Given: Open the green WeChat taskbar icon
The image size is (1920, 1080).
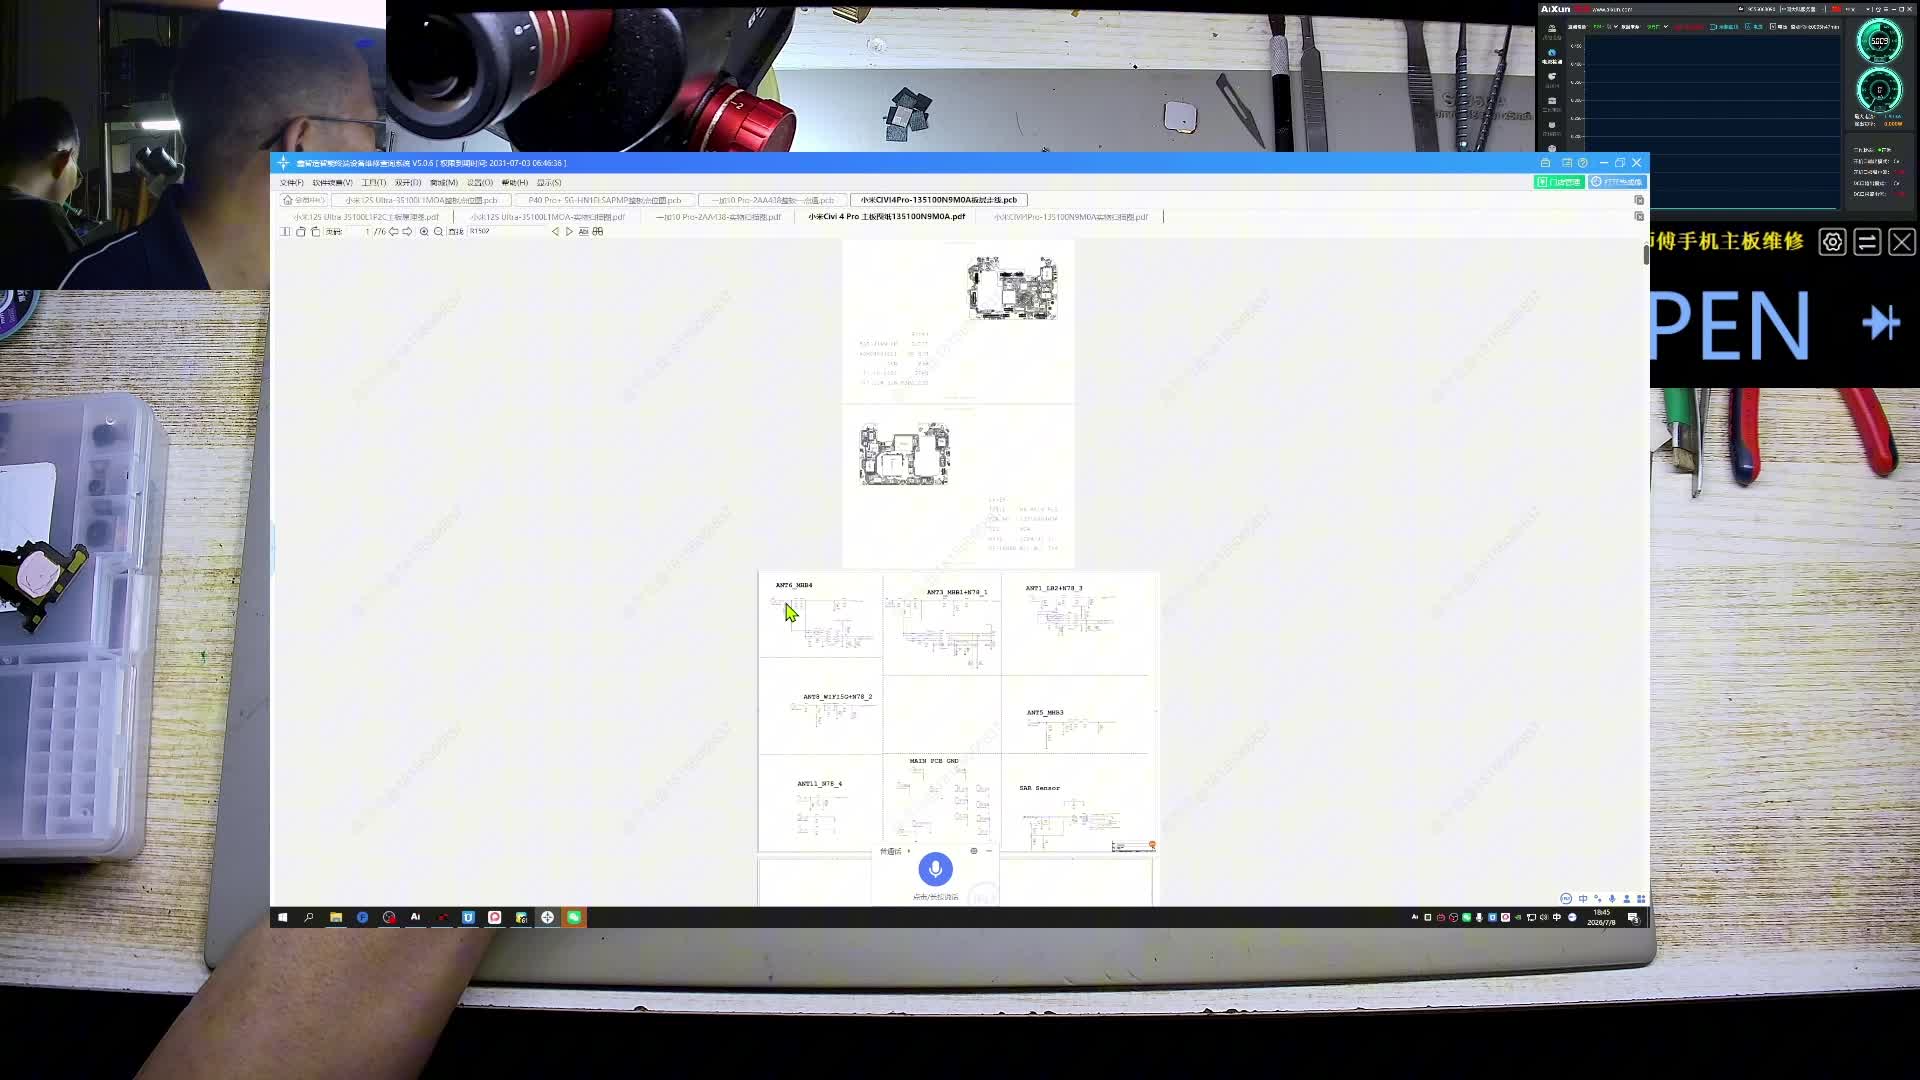Looking at the screenshot, I should click(x=574, y=917).
